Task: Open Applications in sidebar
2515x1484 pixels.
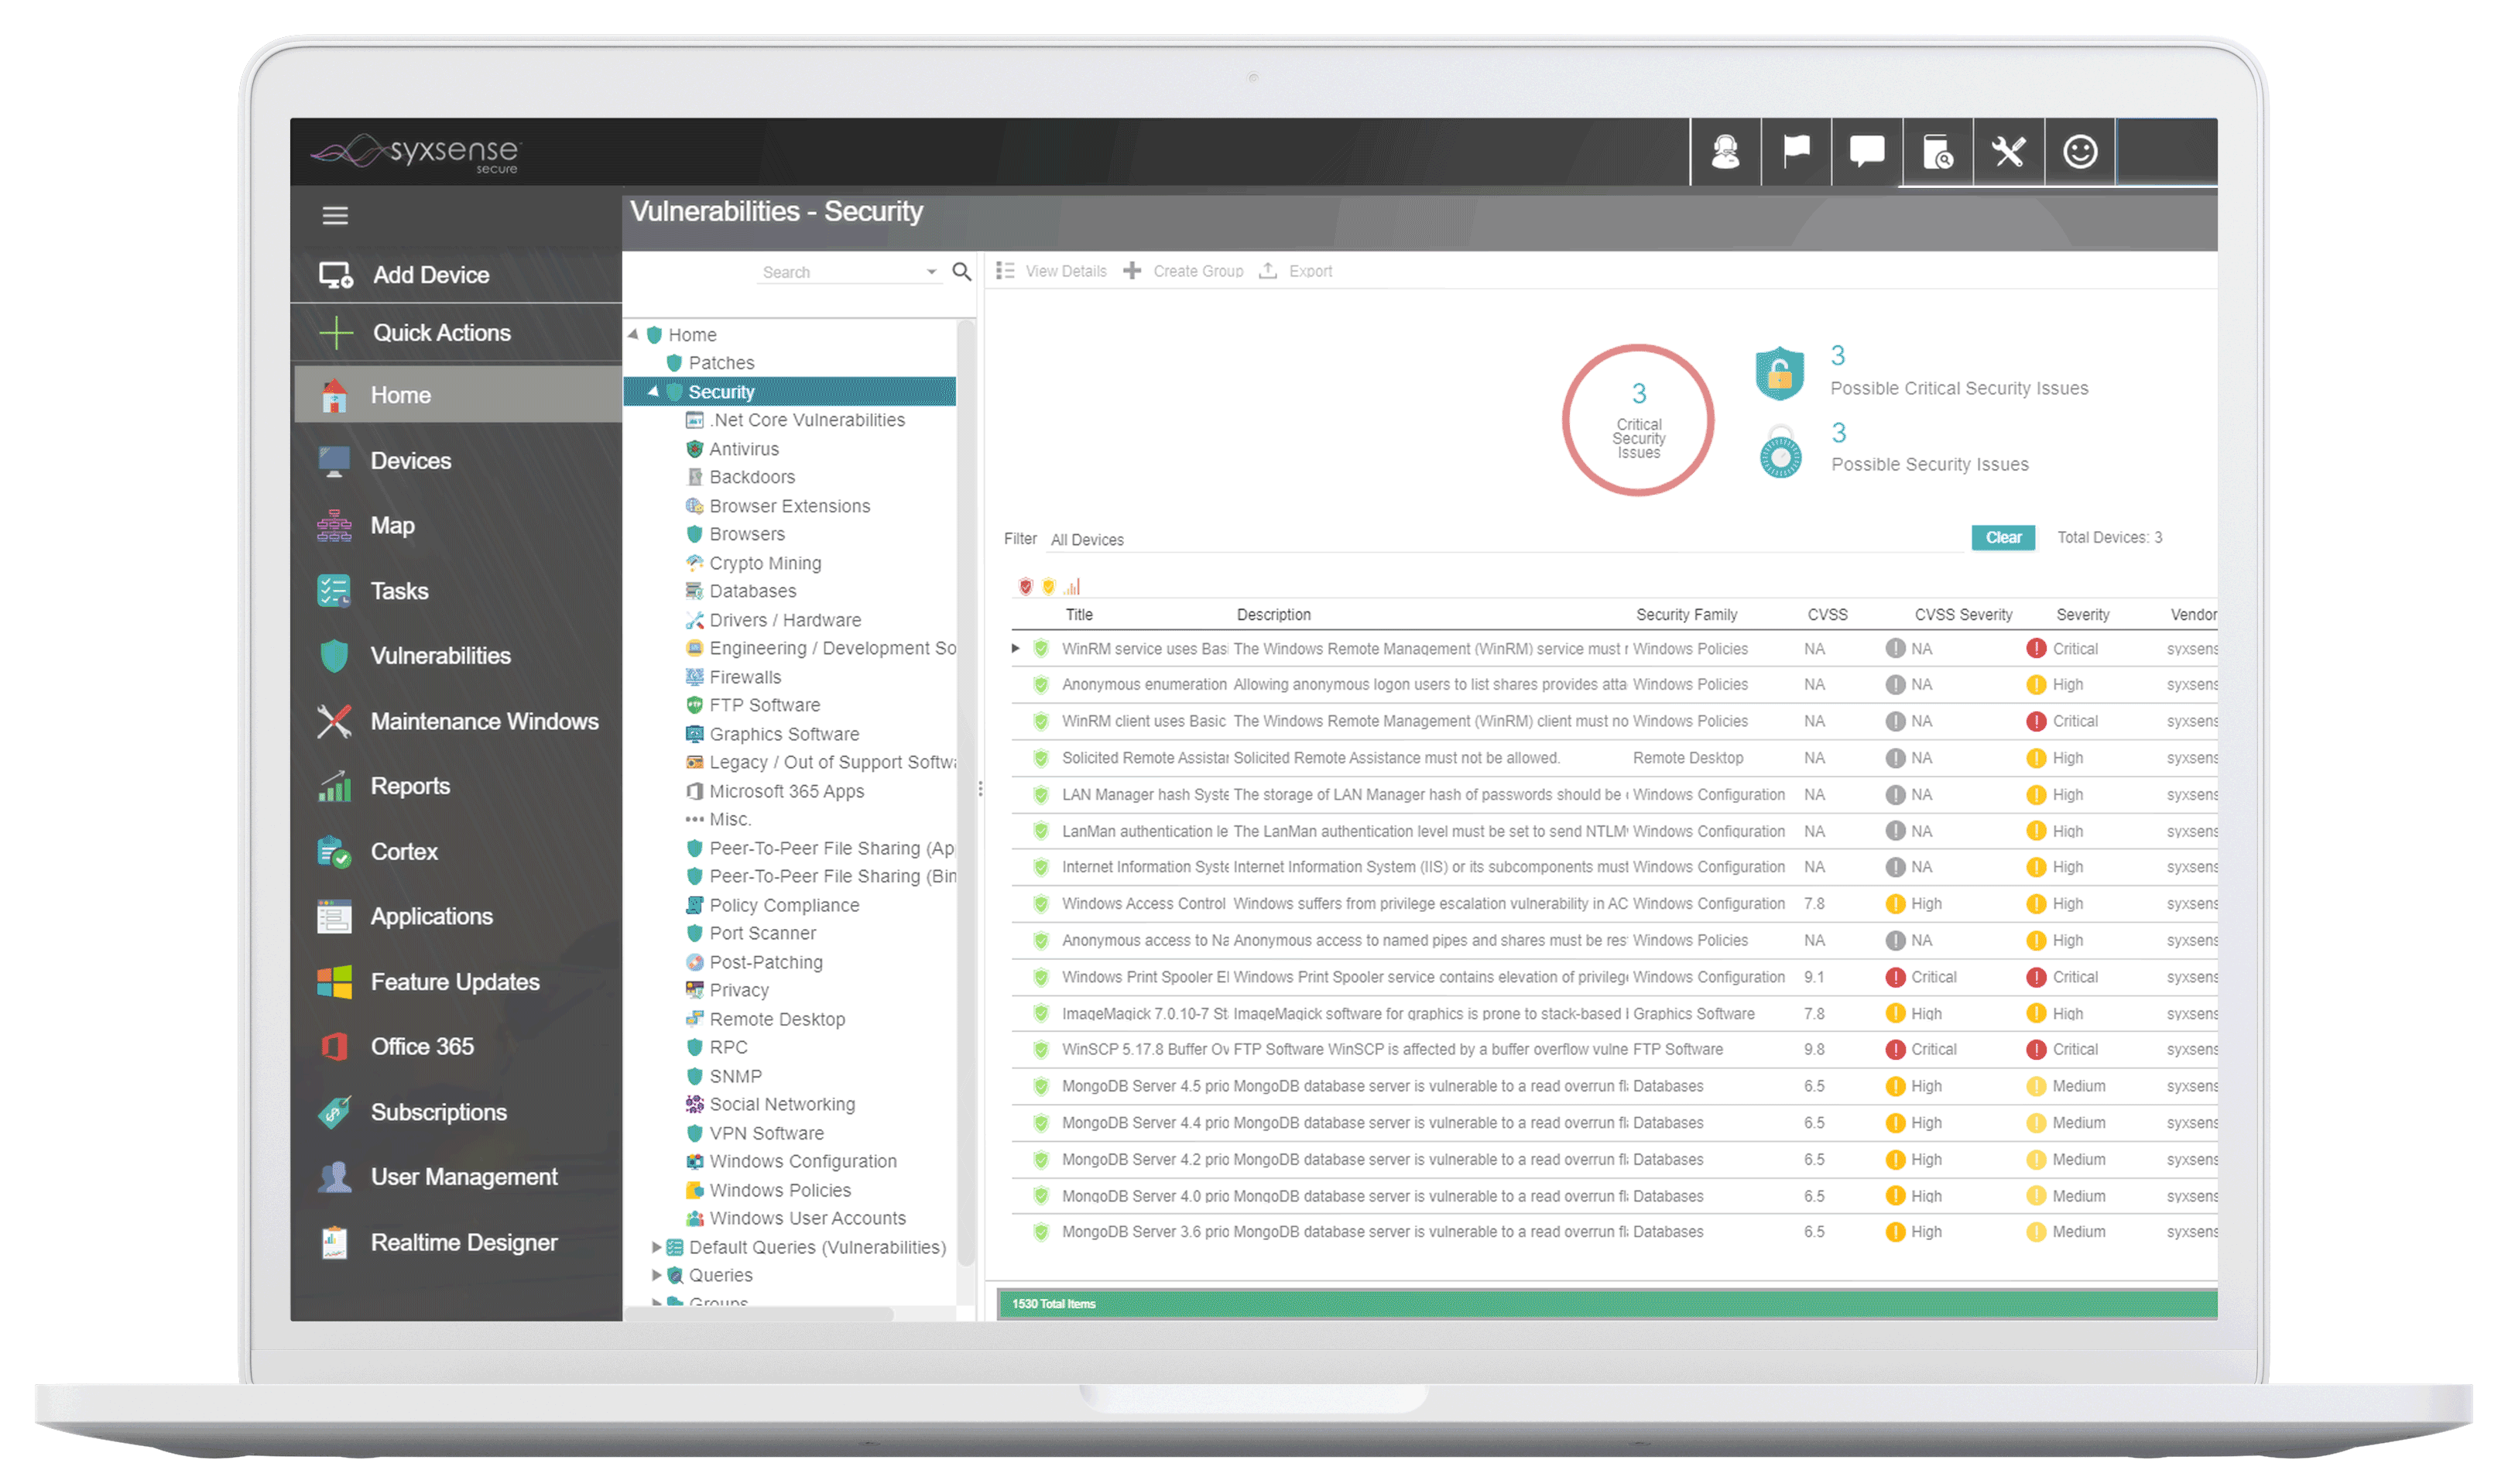Action: (456, 917)
